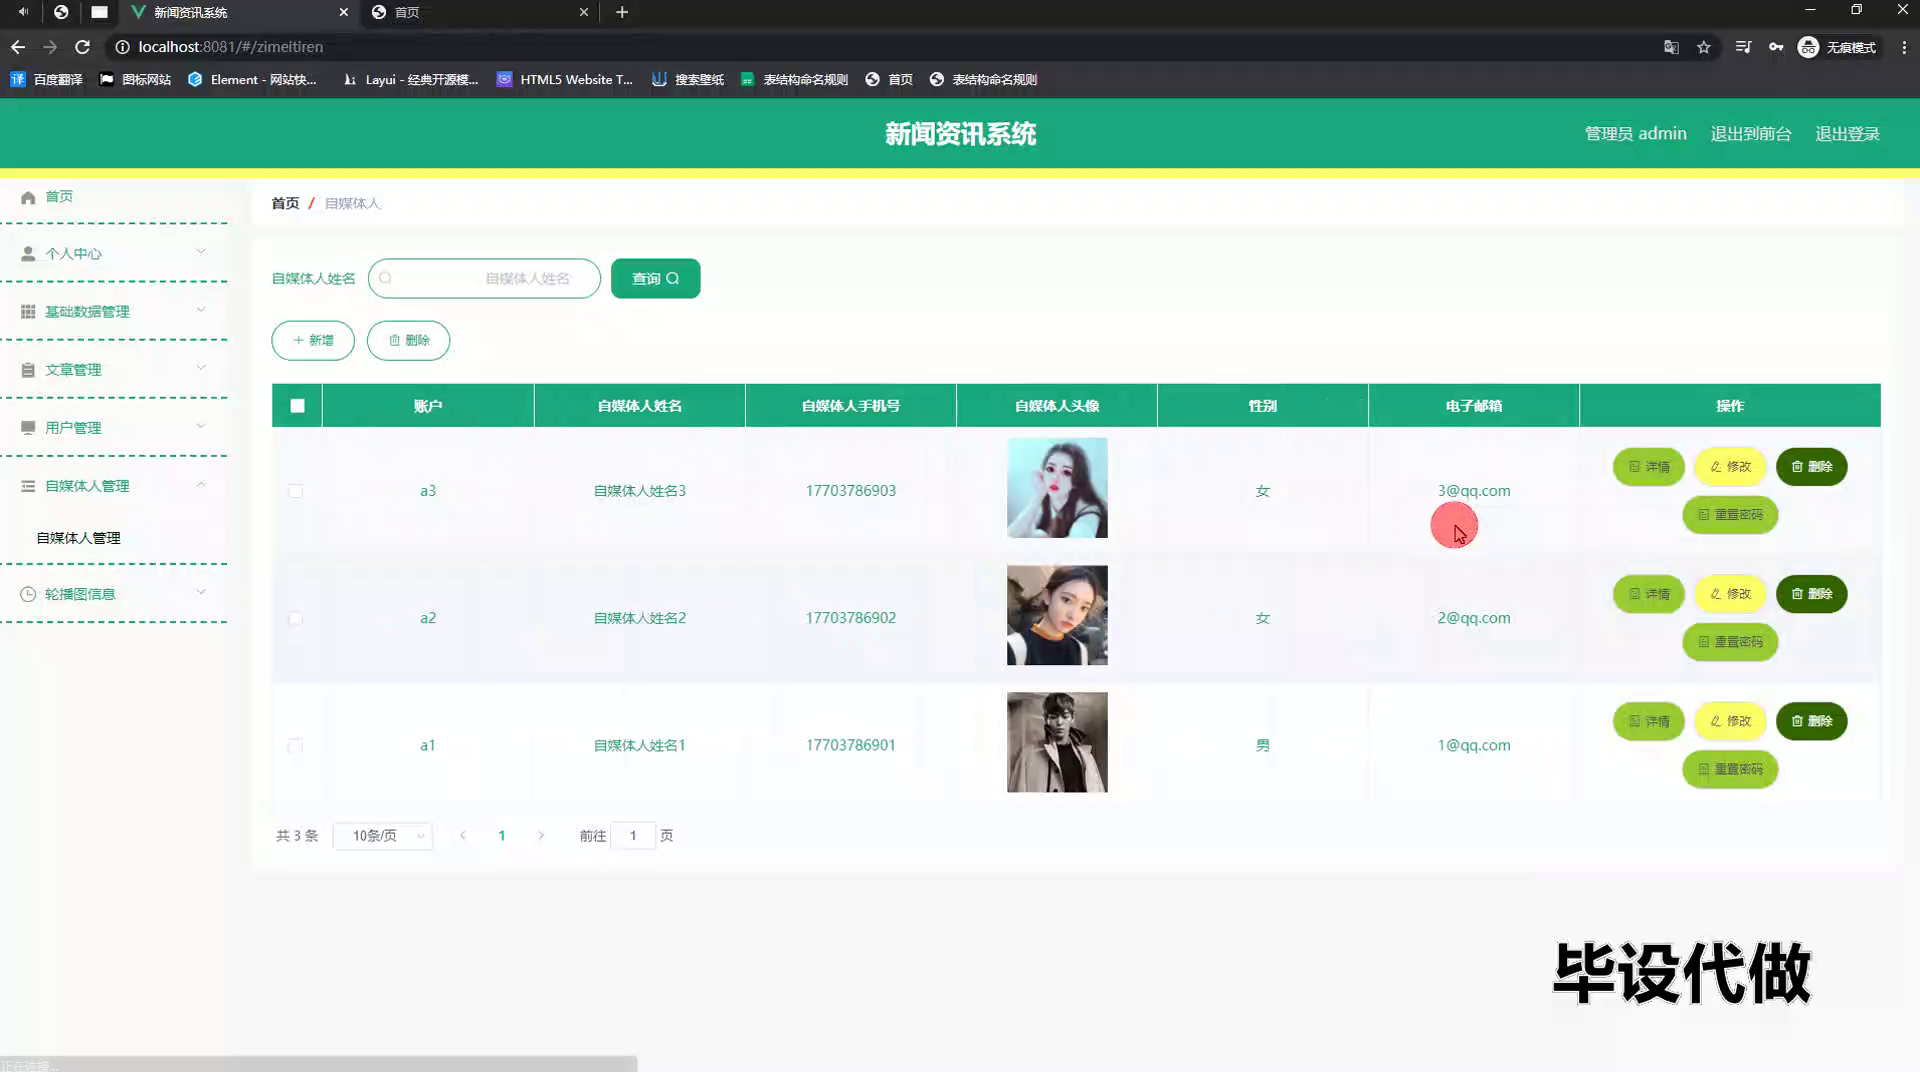The height and width of the screenshot is (1072, 1920).
Task: Open the browser three-dot menu
Action: pos(1904,47)
